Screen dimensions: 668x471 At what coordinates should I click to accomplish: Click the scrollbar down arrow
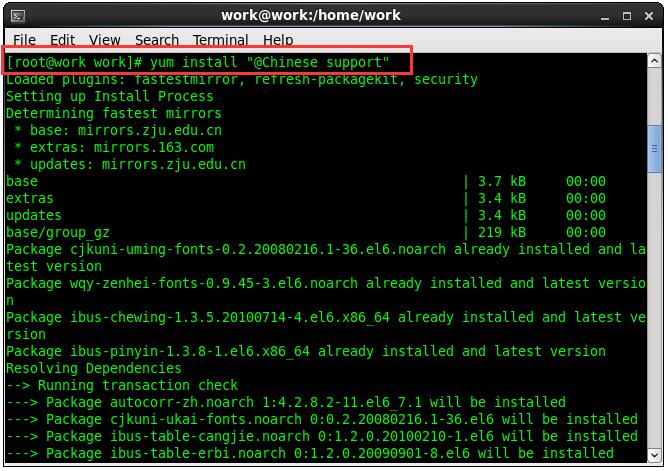(x=654, y=455)
